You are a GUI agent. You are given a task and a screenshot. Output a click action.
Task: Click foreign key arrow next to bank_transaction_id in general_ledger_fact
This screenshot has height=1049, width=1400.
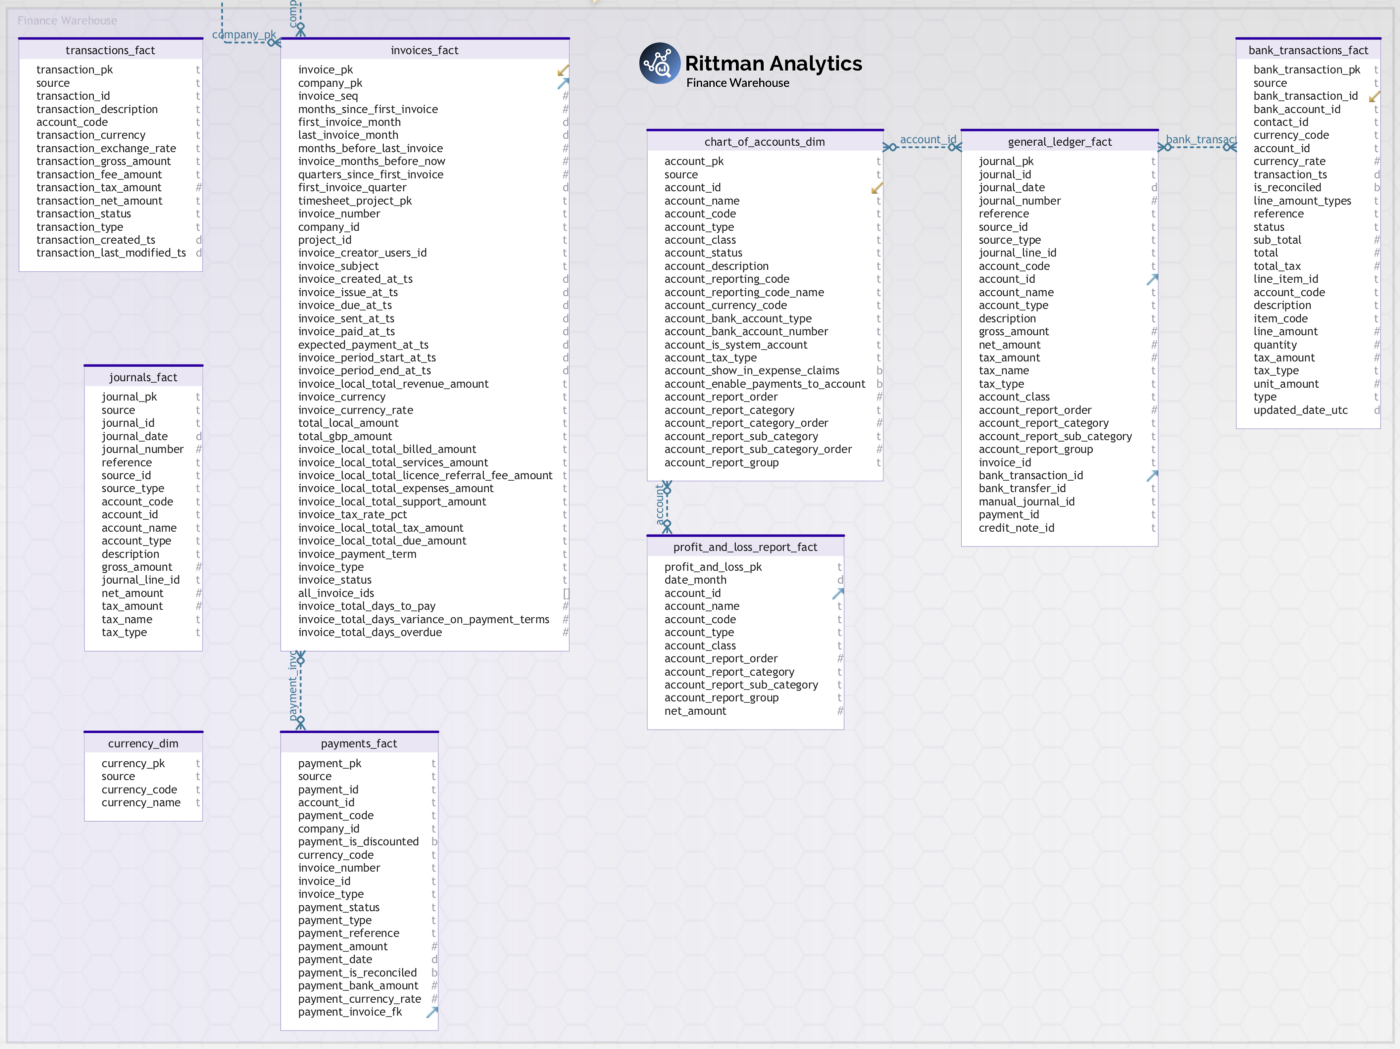(x=1152, y=476)
